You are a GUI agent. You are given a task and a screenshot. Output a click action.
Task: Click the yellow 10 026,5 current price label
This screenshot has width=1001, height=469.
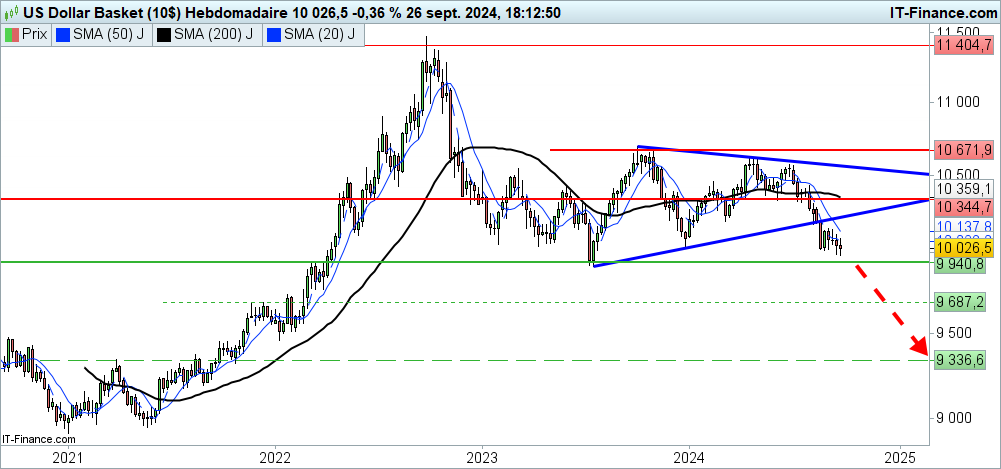pos(963,247)
